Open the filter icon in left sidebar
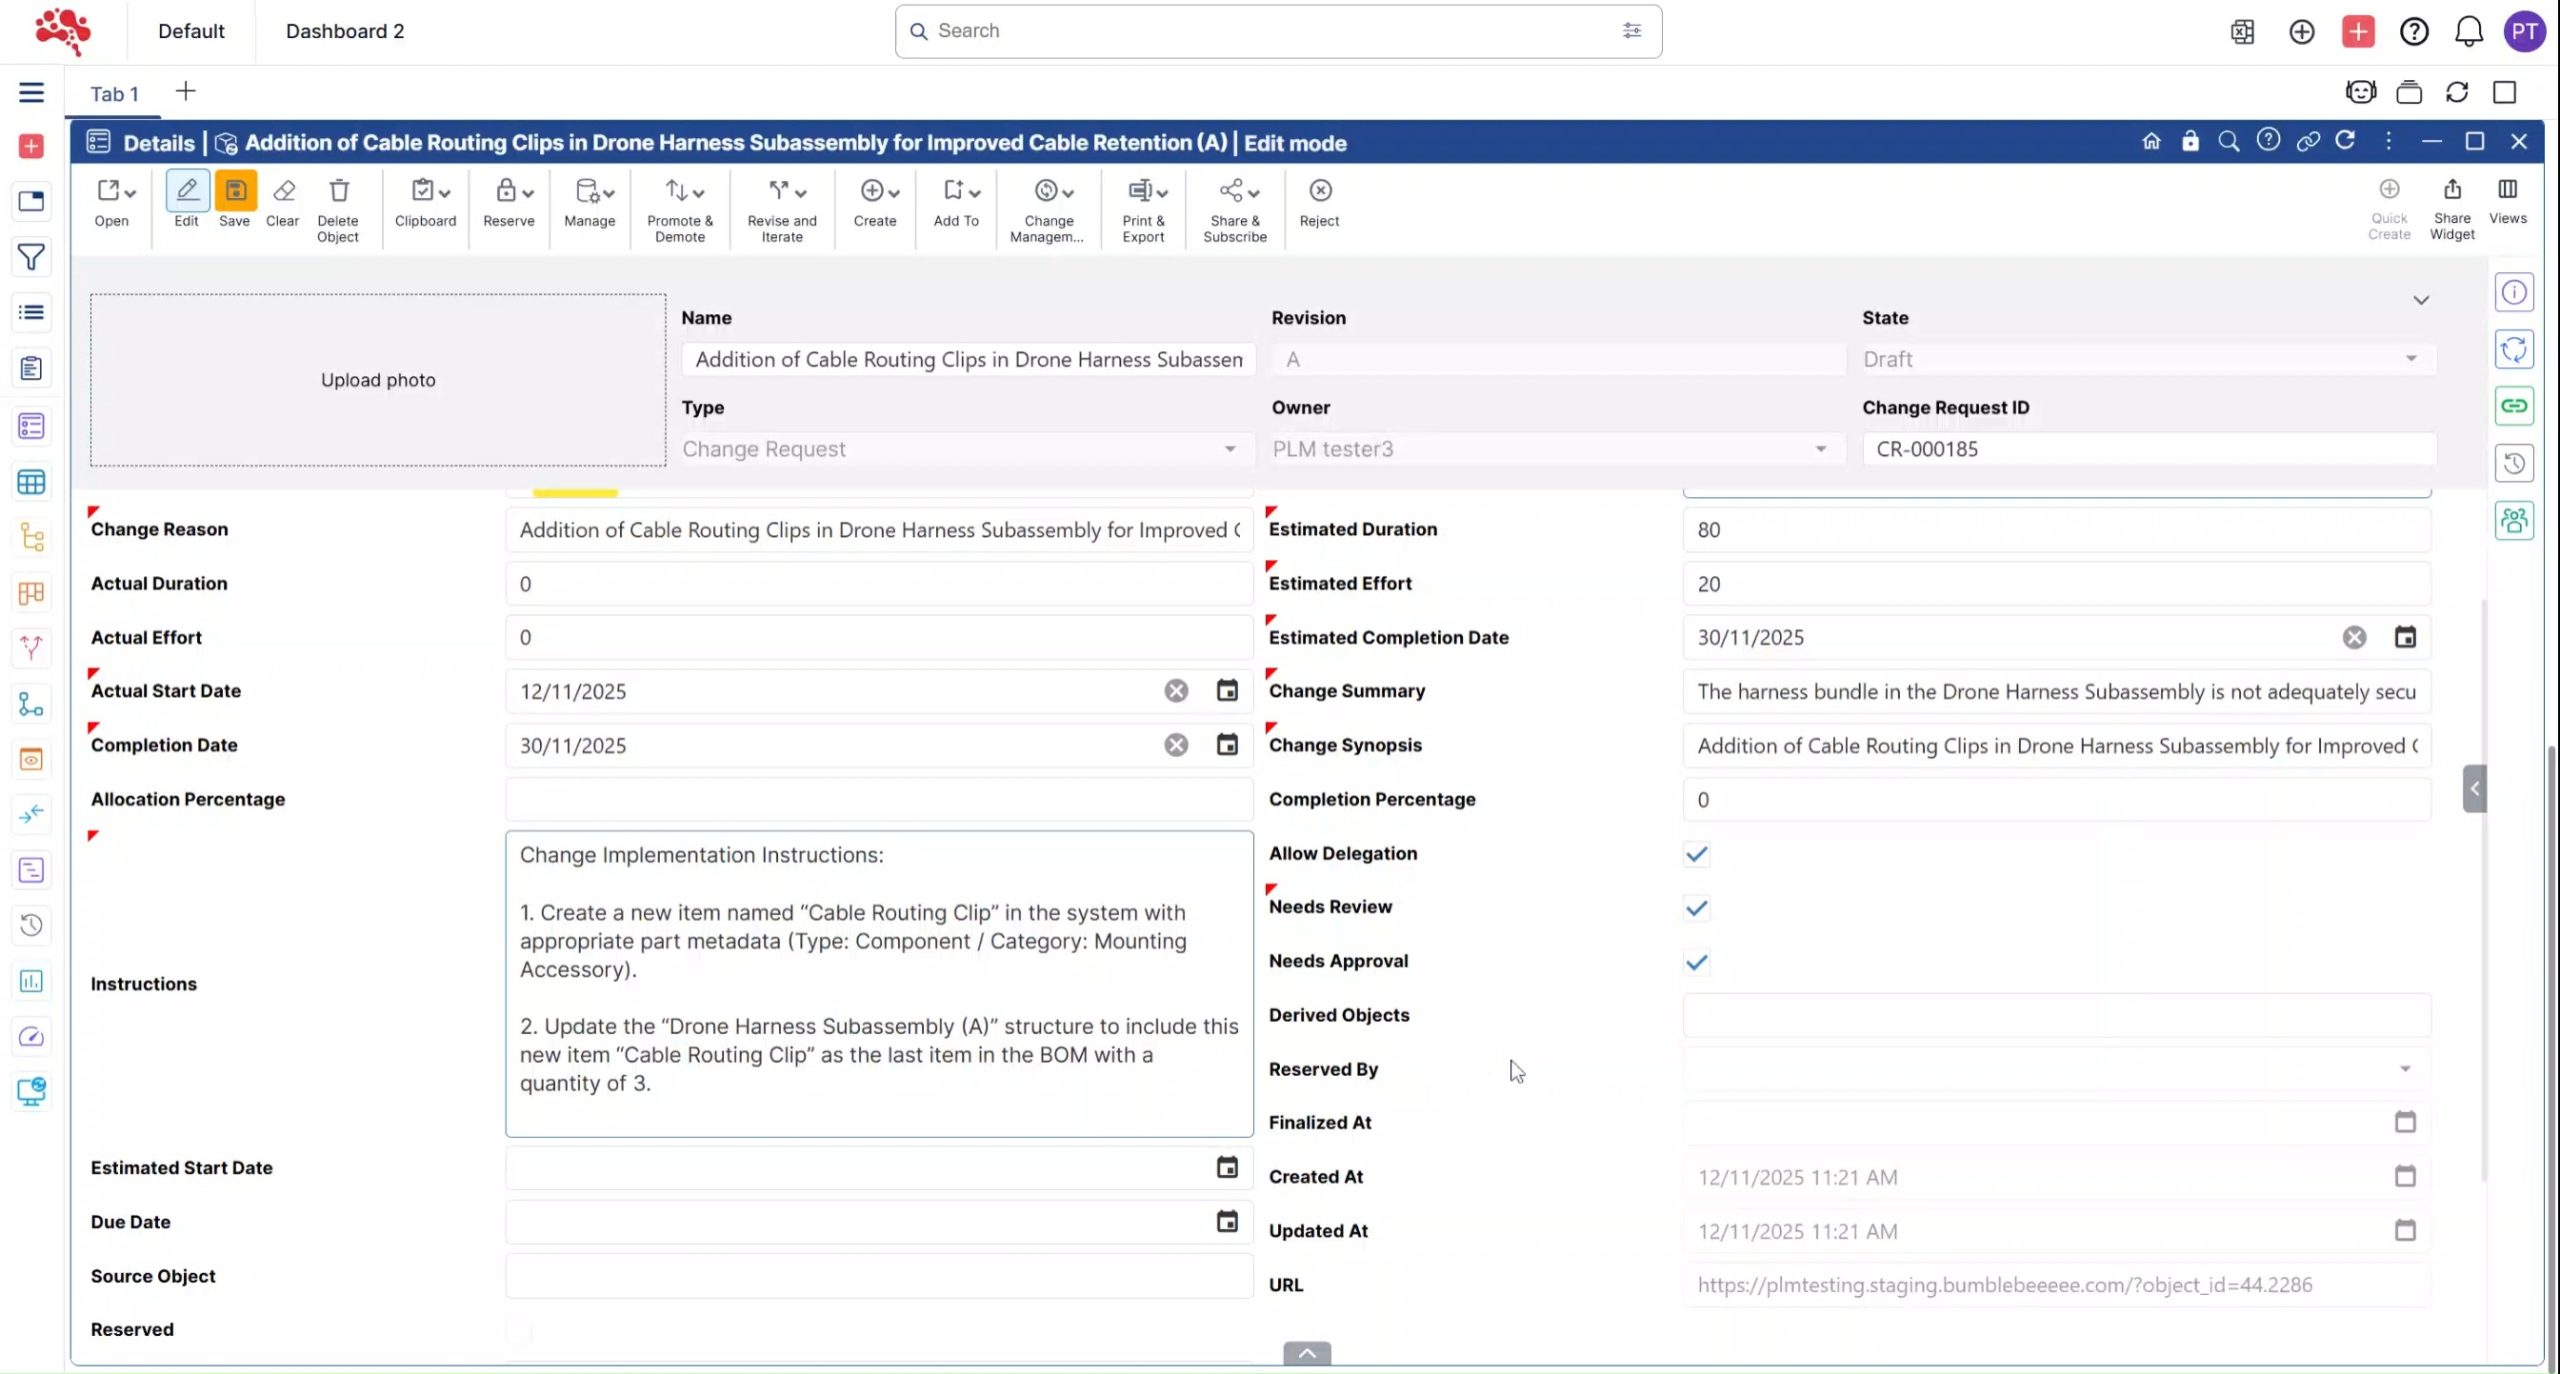Viewport: 2560px width, 1374px height. (31, 257)
